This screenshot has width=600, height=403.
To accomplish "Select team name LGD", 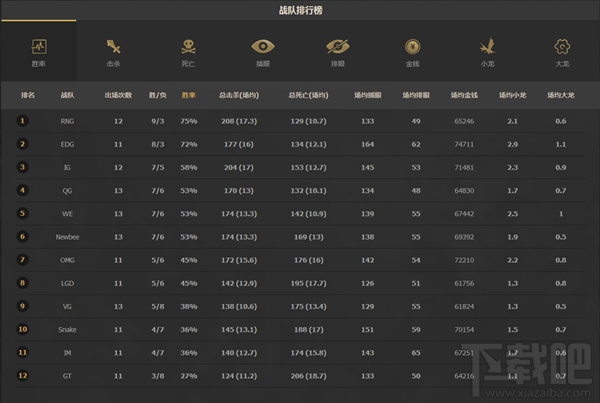I will pyautogui.click(x=67, y=283).
